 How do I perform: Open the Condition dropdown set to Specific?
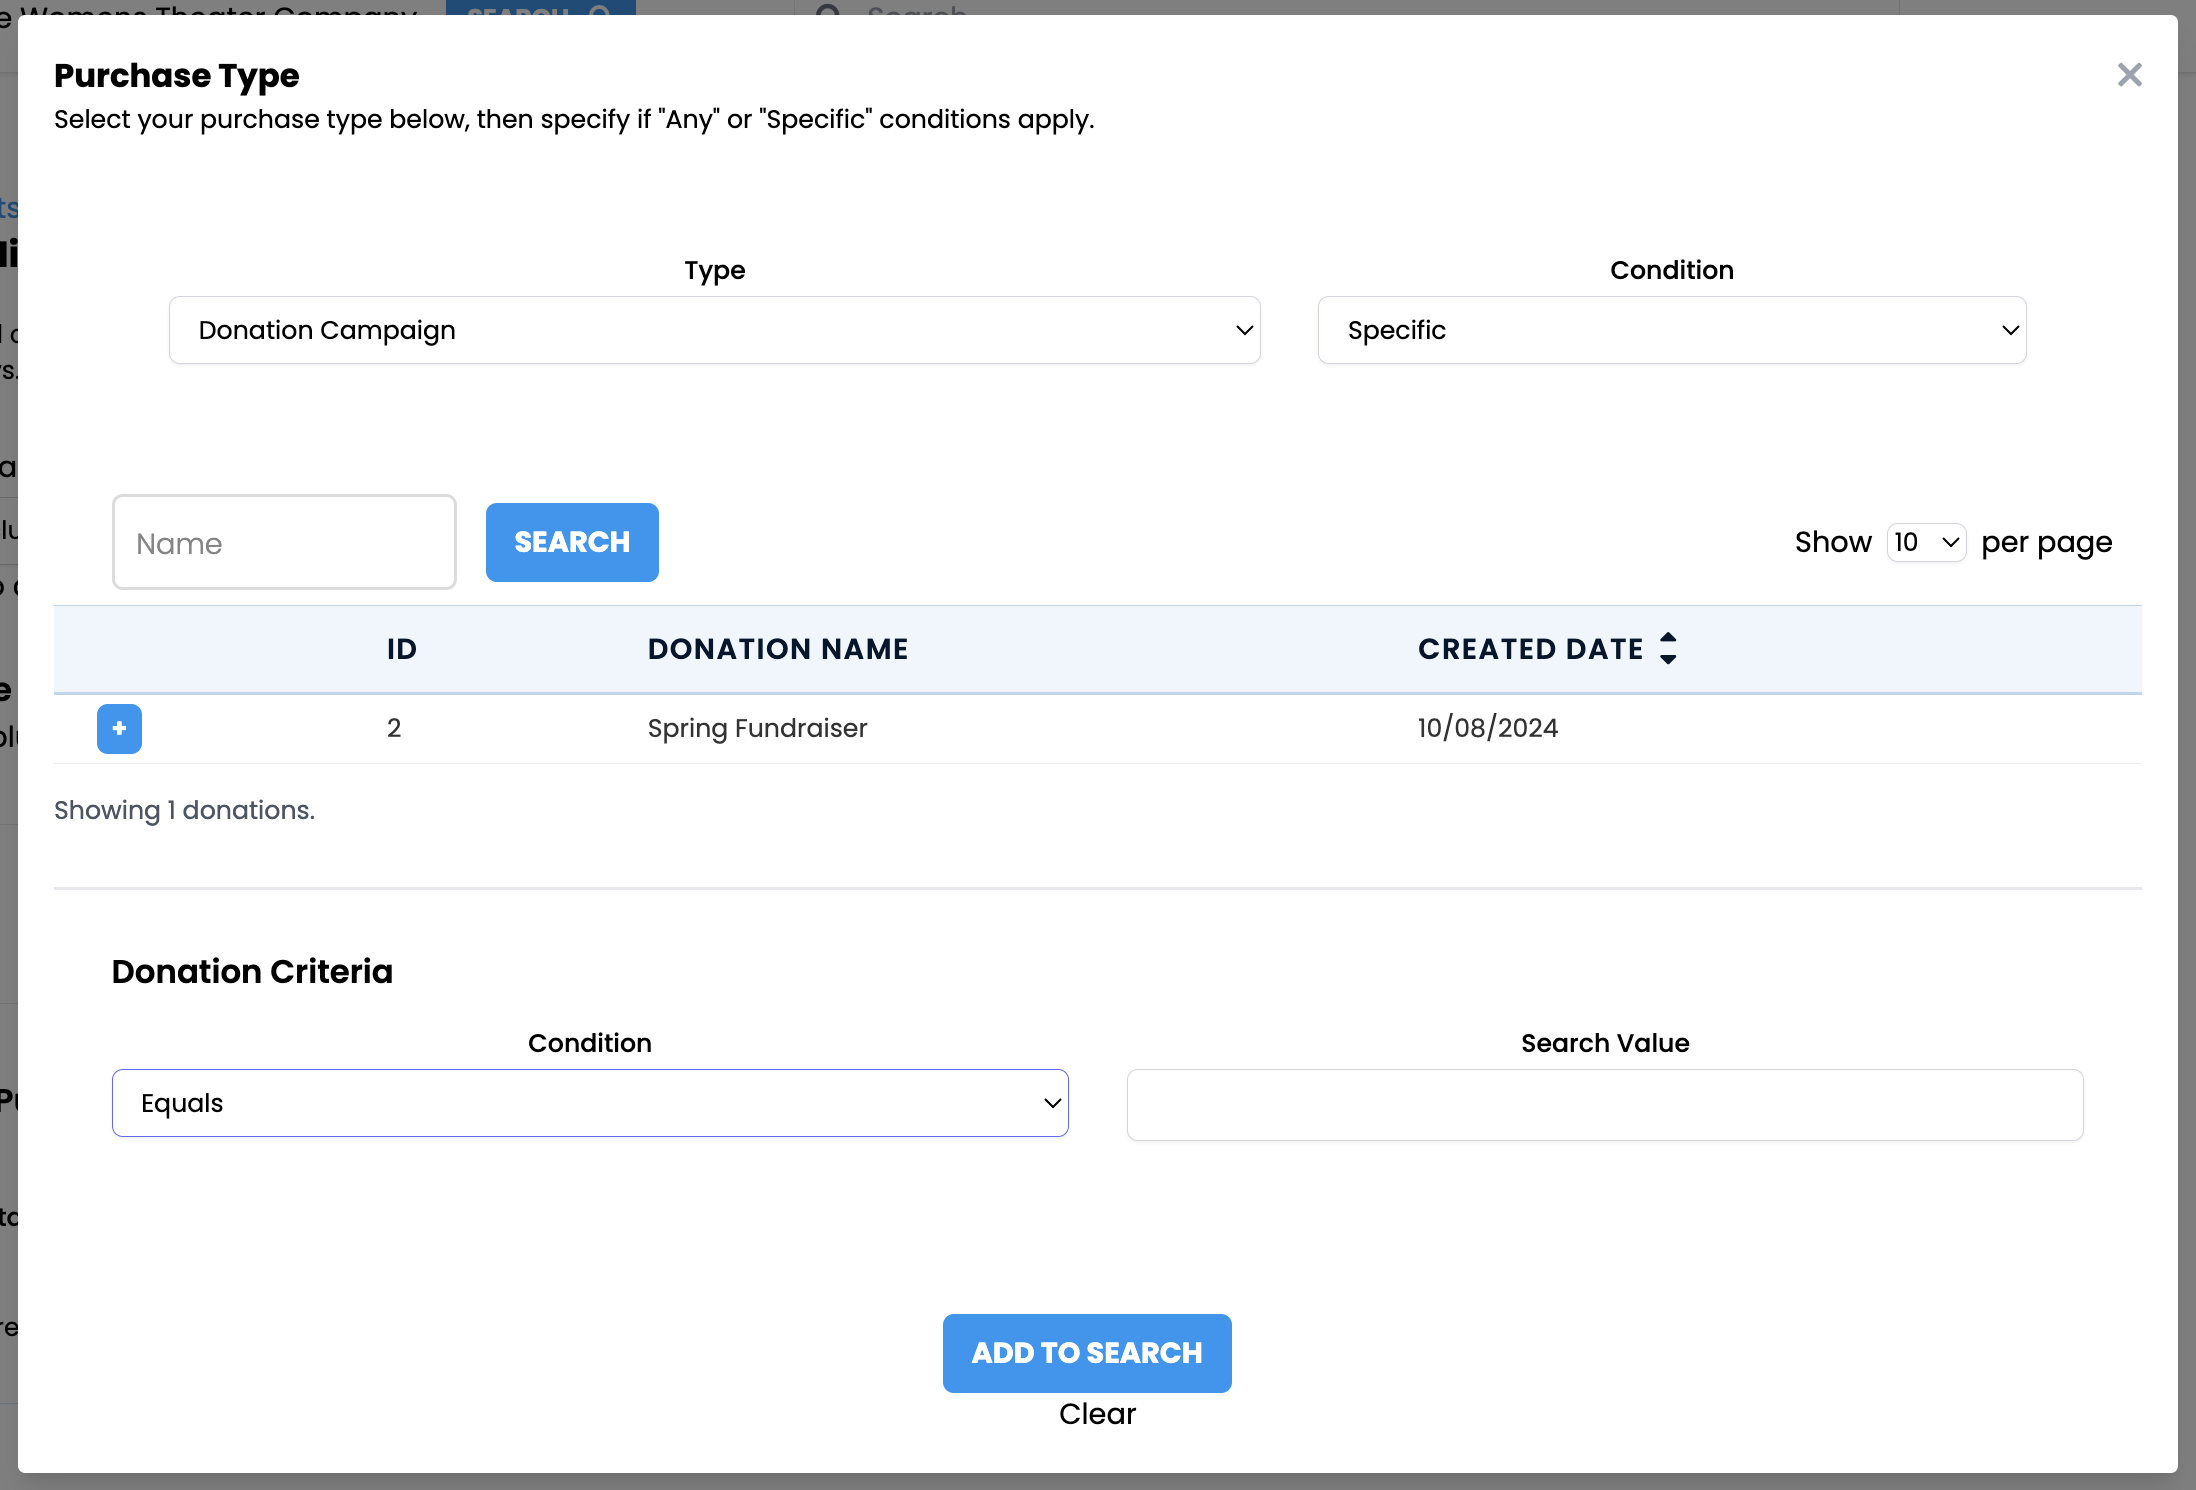point(1671,330)
